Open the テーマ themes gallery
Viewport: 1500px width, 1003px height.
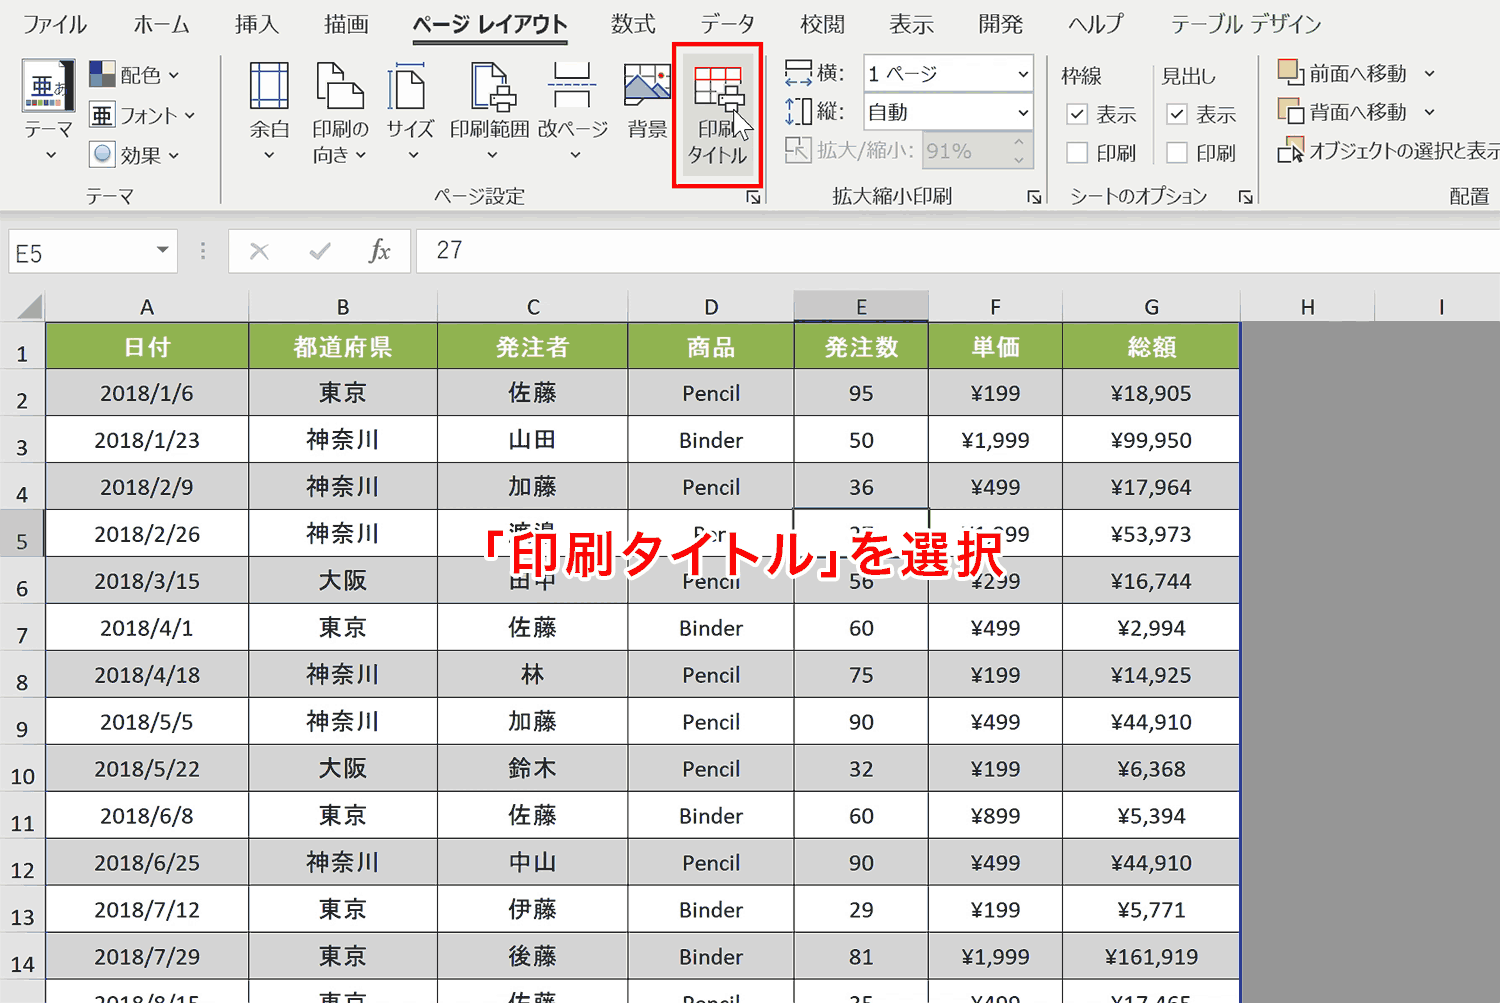coord(48,110)
